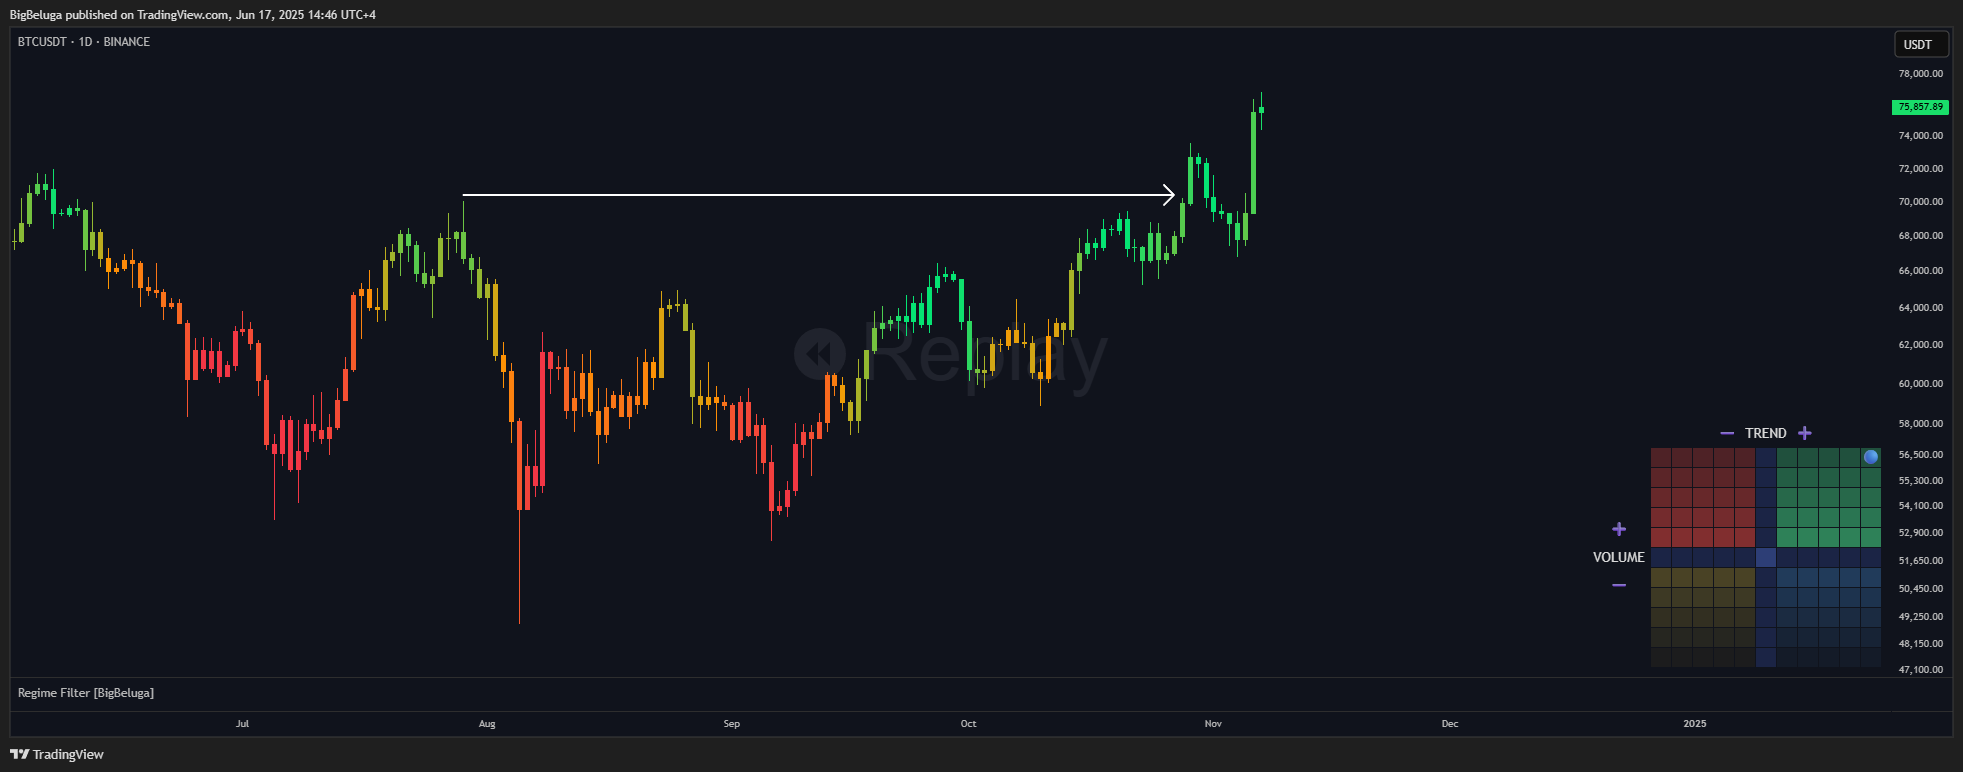Click the plus sign beside TREND
Screen dimensions: 1963x772
1804,433
